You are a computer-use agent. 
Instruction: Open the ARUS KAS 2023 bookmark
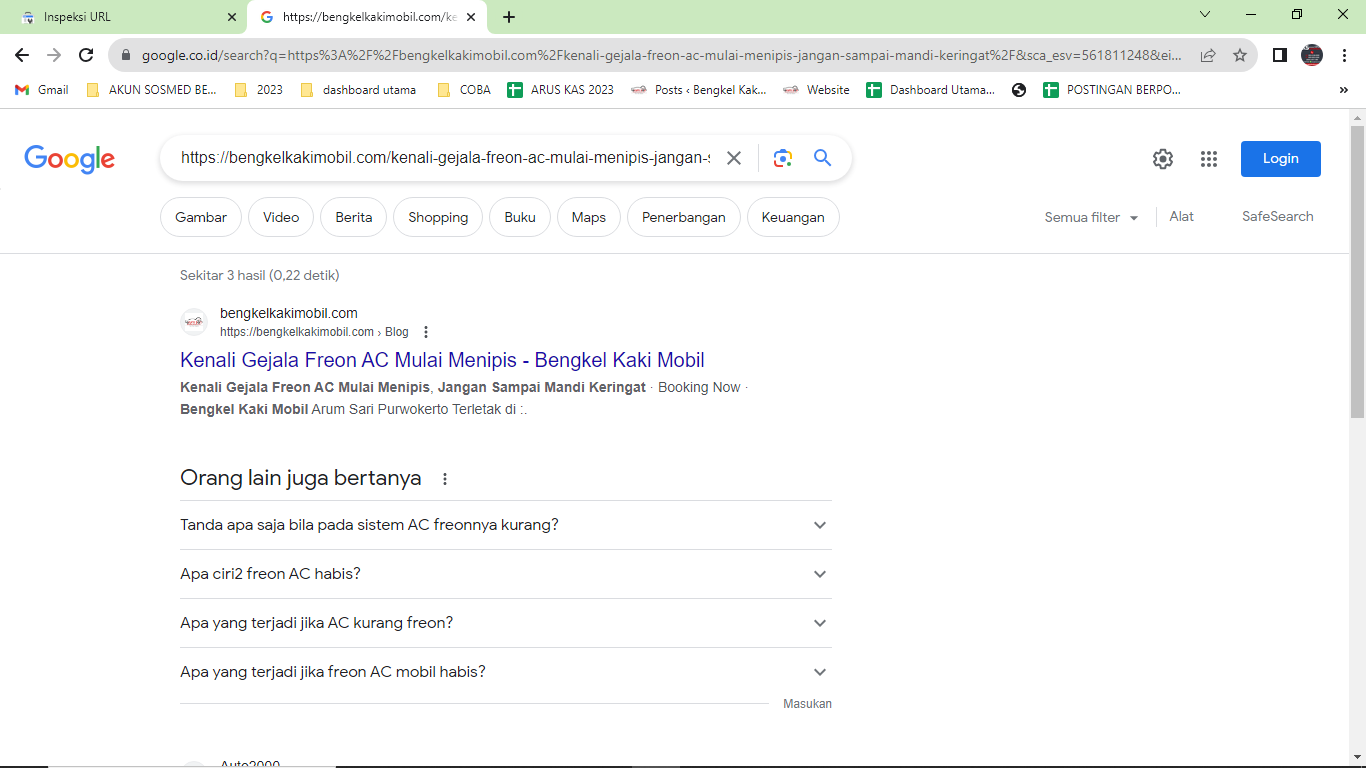click(x=561, y=90)
